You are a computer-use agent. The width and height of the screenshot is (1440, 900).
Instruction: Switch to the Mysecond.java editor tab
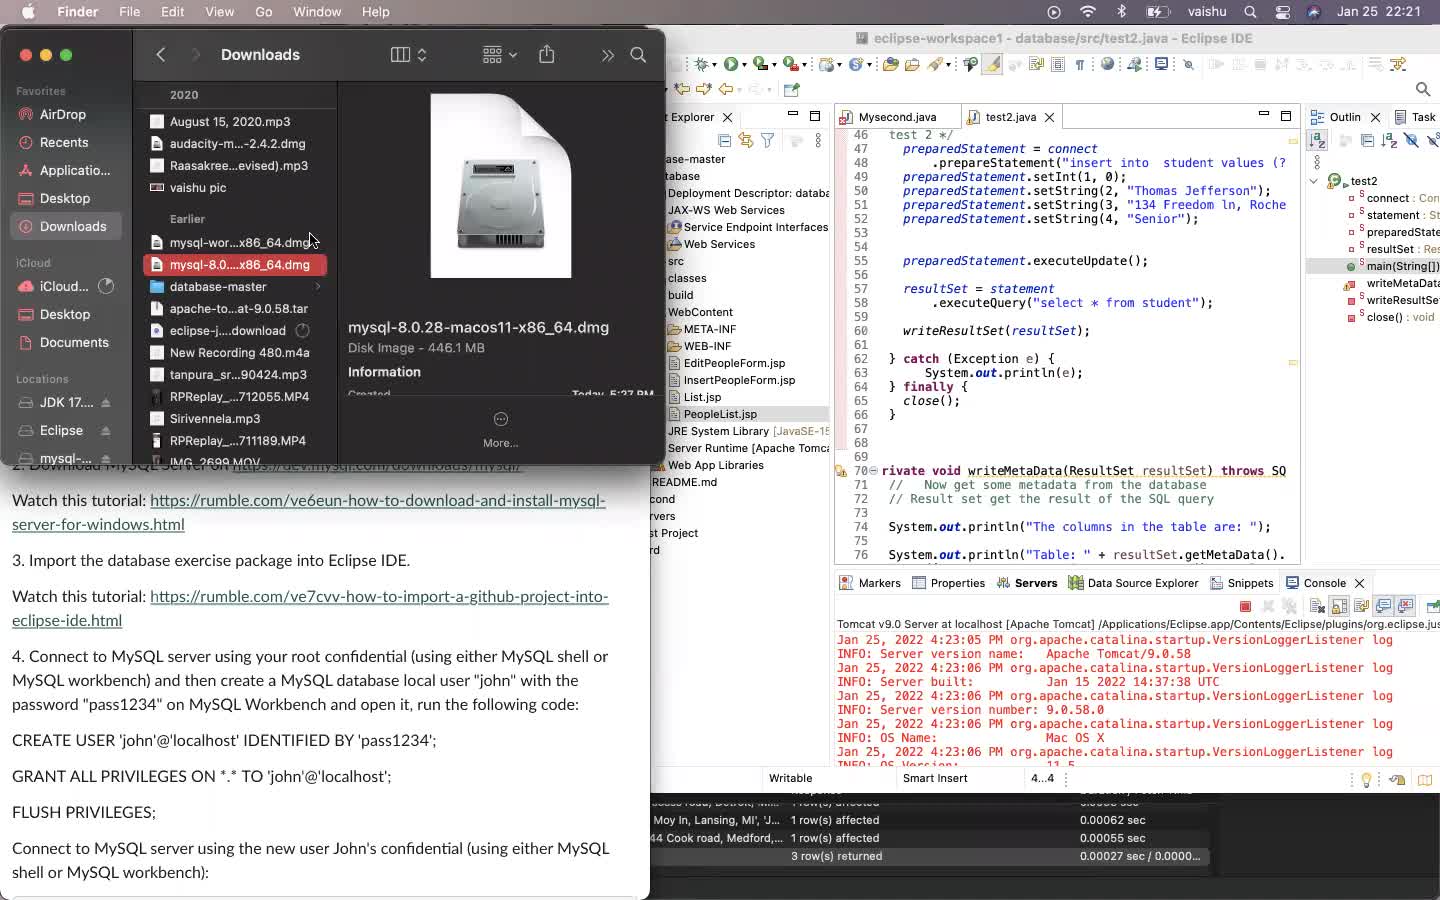[x=897, y=117]
